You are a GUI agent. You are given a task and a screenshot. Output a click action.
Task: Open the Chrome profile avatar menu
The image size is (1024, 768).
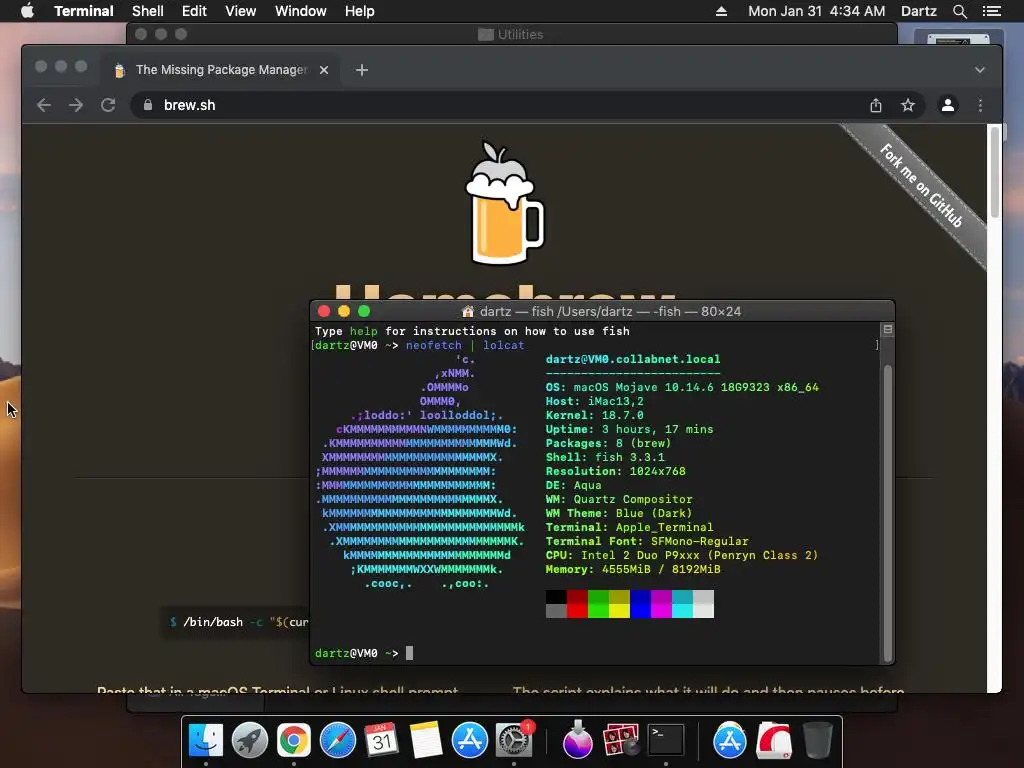(x=948, y=105)
